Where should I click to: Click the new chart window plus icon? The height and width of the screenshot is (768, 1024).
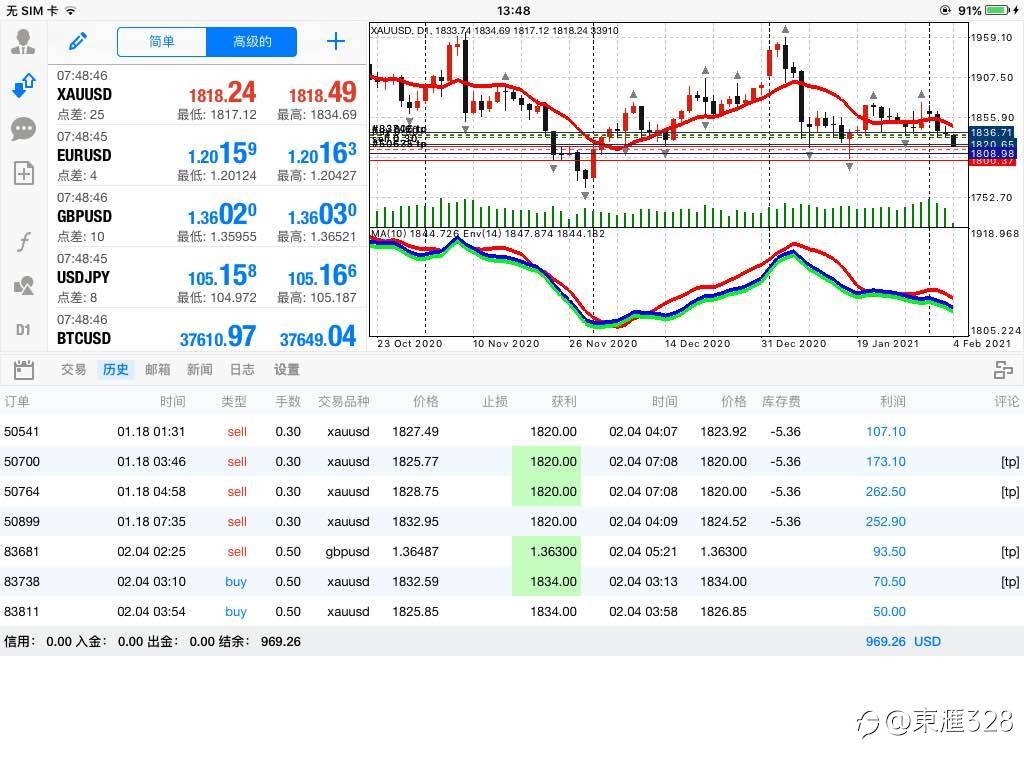[23, 173]
